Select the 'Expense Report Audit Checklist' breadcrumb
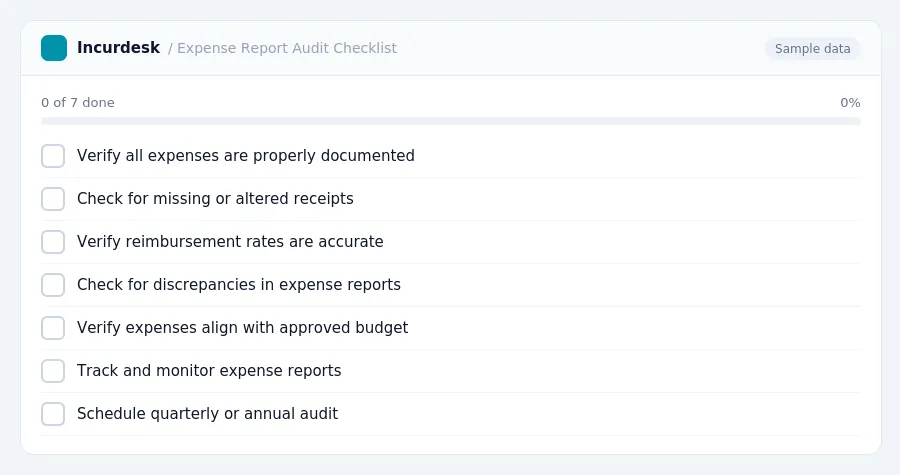This screenshot has width=900, height=475. point(286,48)
